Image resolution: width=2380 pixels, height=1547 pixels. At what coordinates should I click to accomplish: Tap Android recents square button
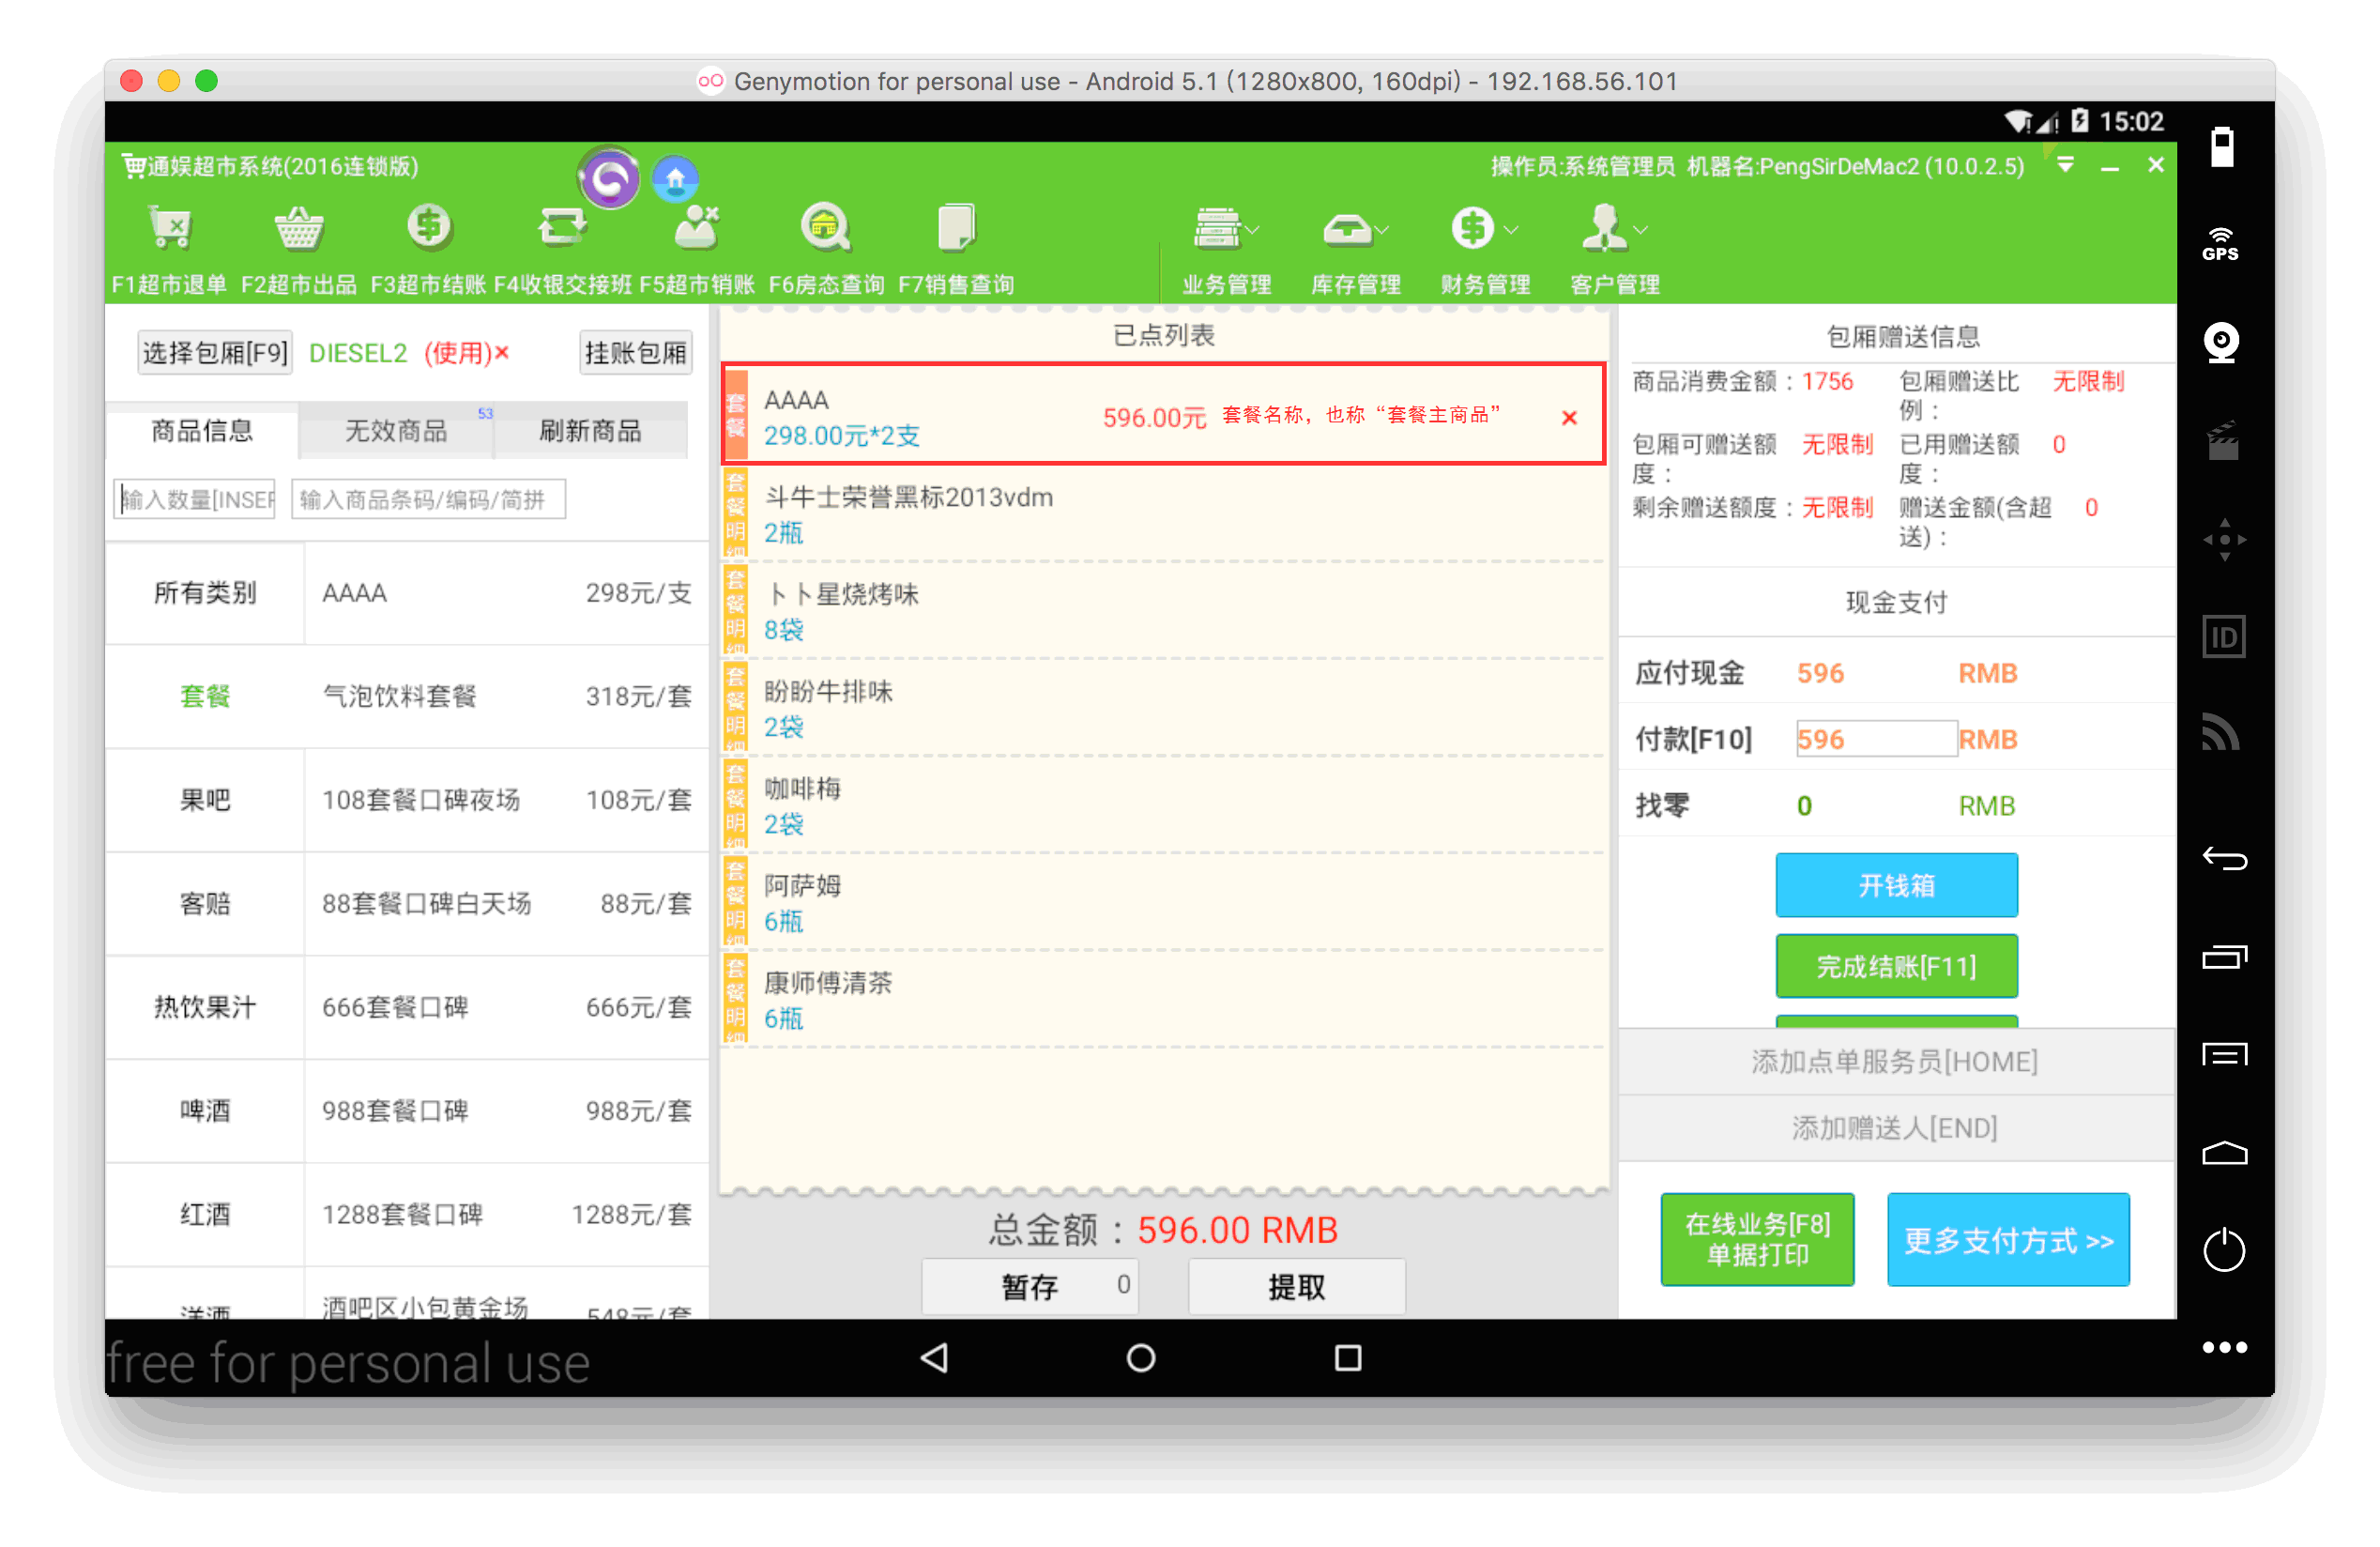click(1347, 1357)
